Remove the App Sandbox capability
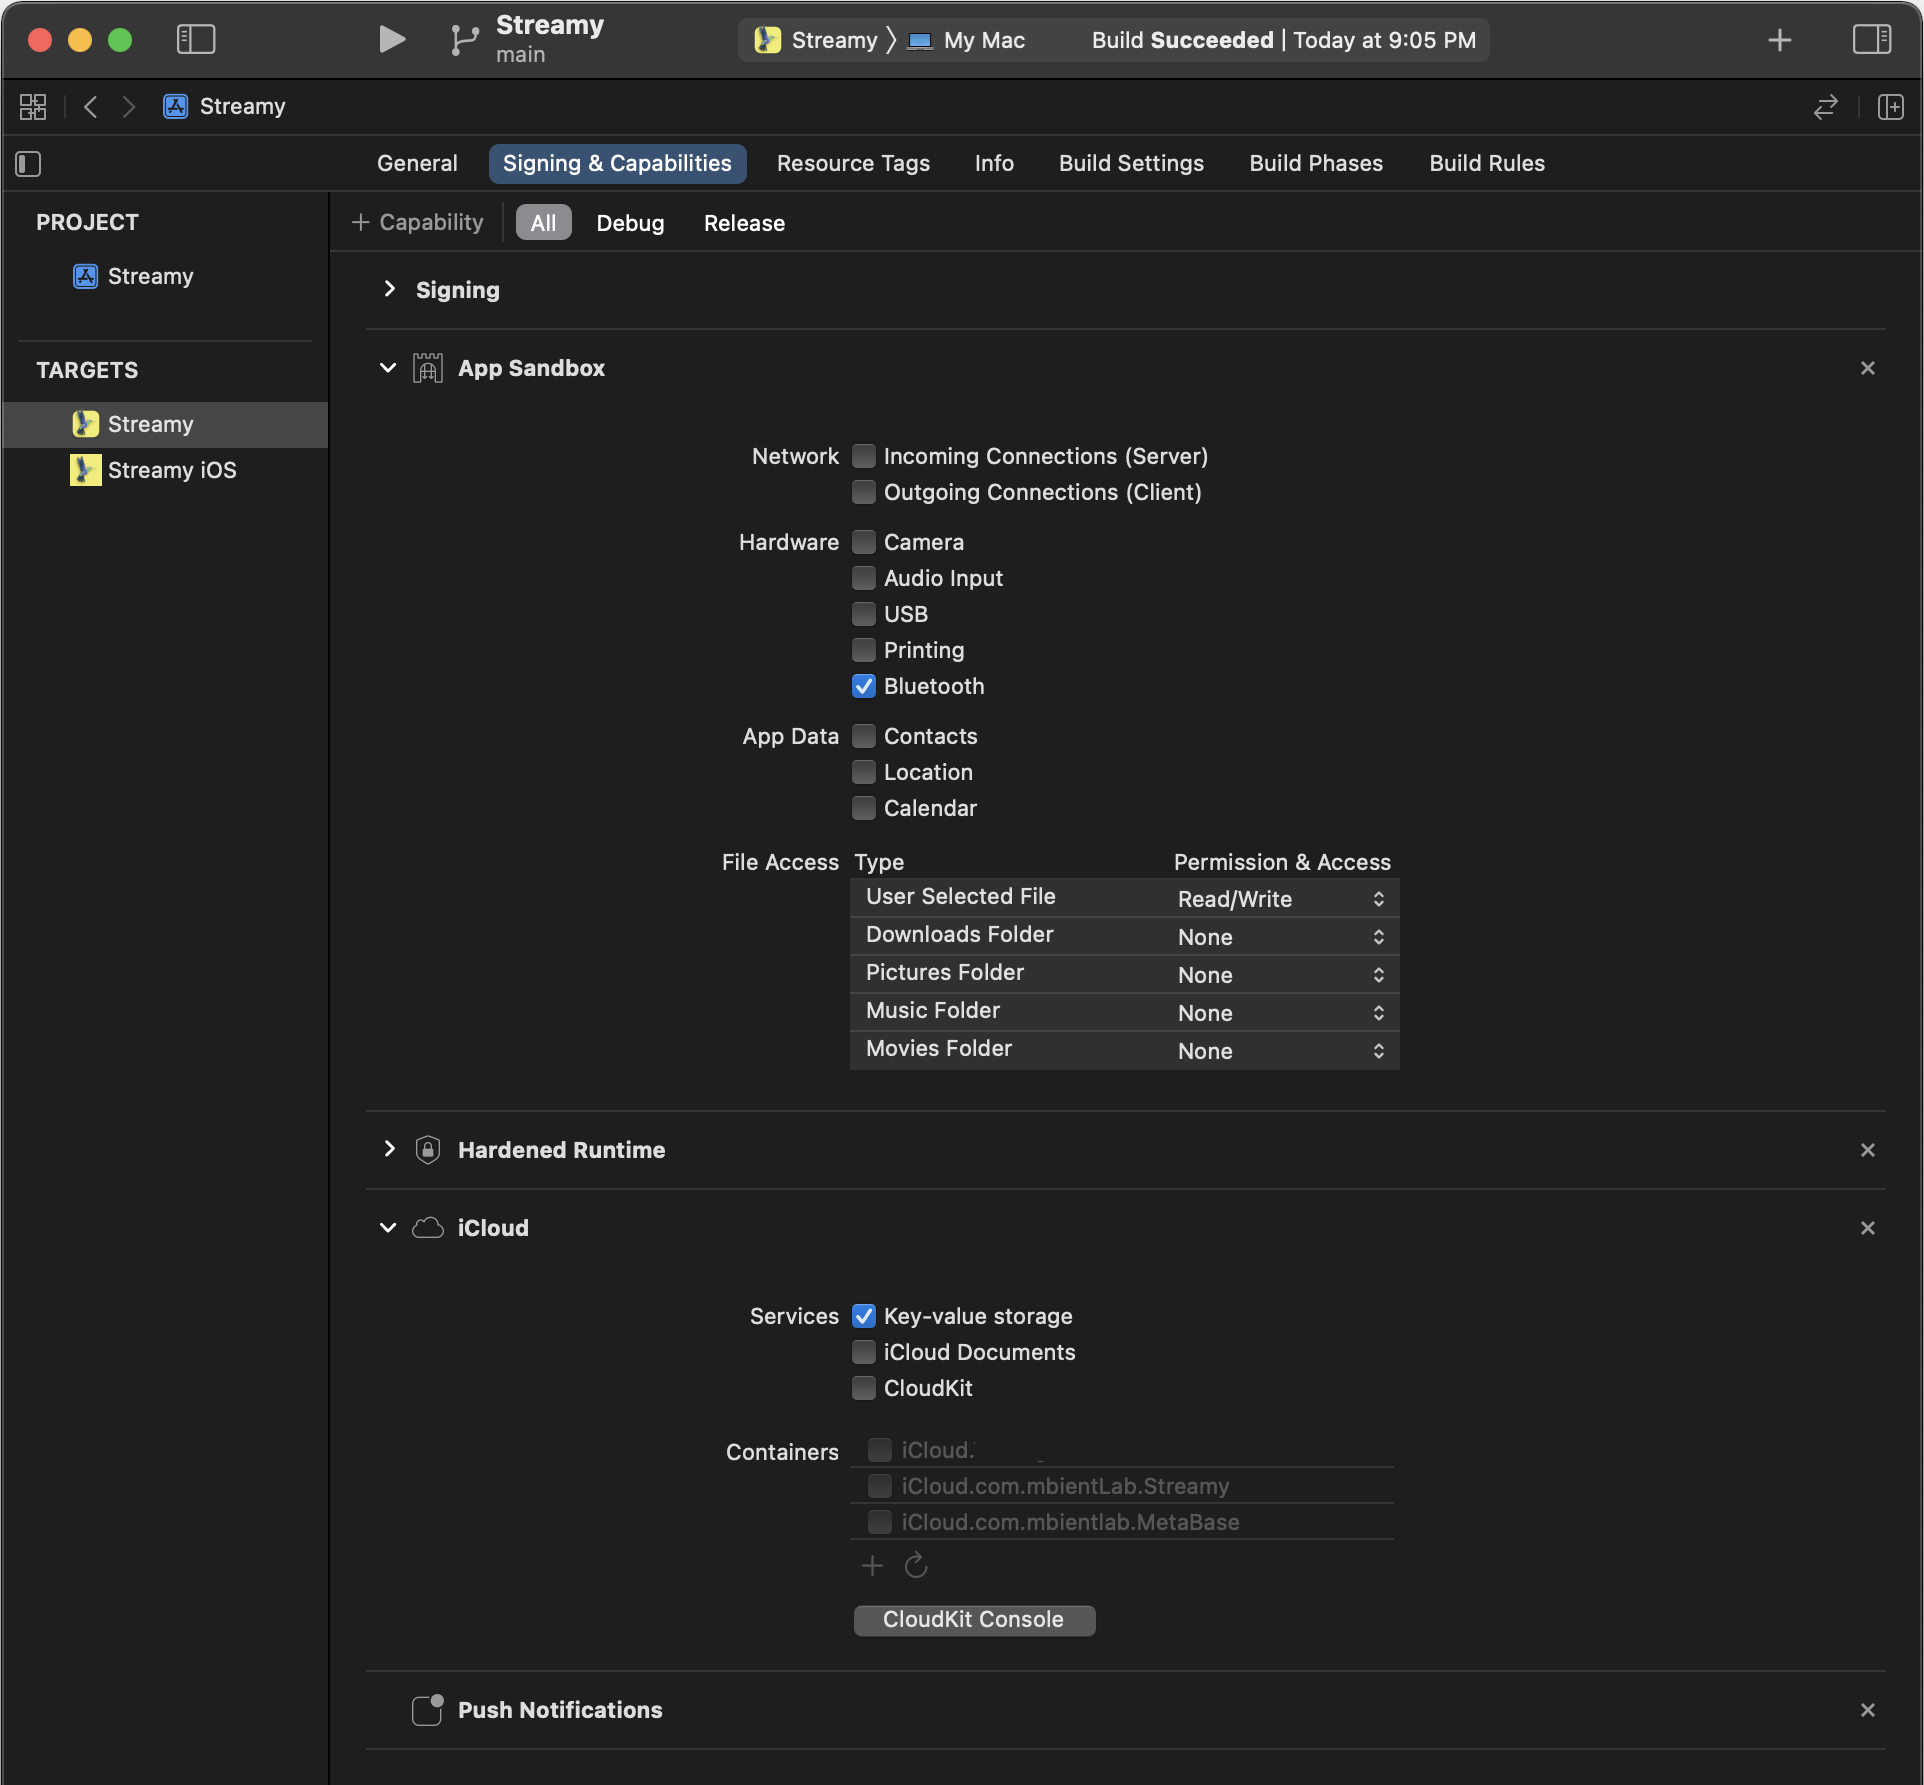Viewport: 1924px width, 1785px height. (1867, 368)
